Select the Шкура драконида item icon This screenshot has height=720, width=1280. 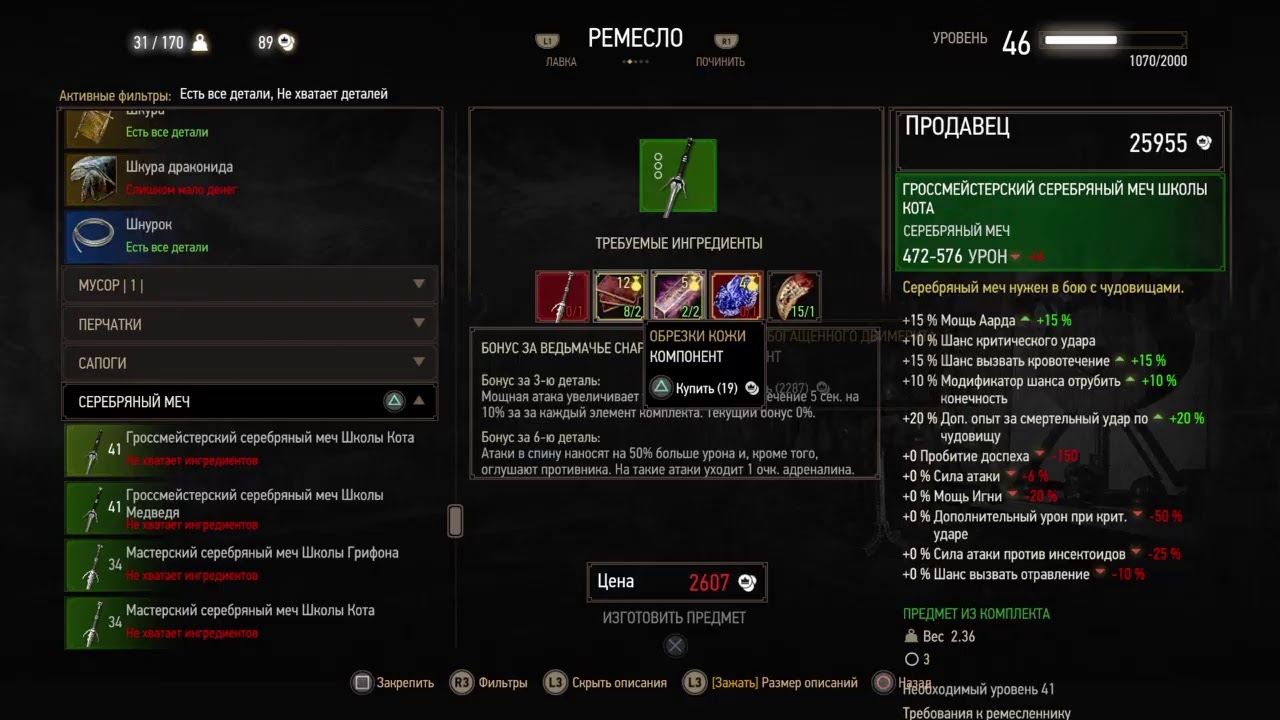pyautogui.click(x=93, y=178)
